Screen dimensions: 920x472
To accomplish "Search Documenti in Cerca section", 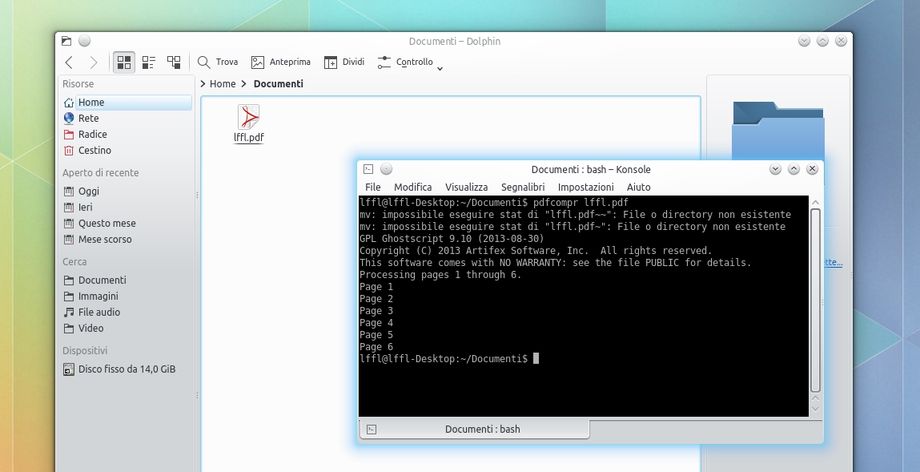I will [x=127, y=280].
